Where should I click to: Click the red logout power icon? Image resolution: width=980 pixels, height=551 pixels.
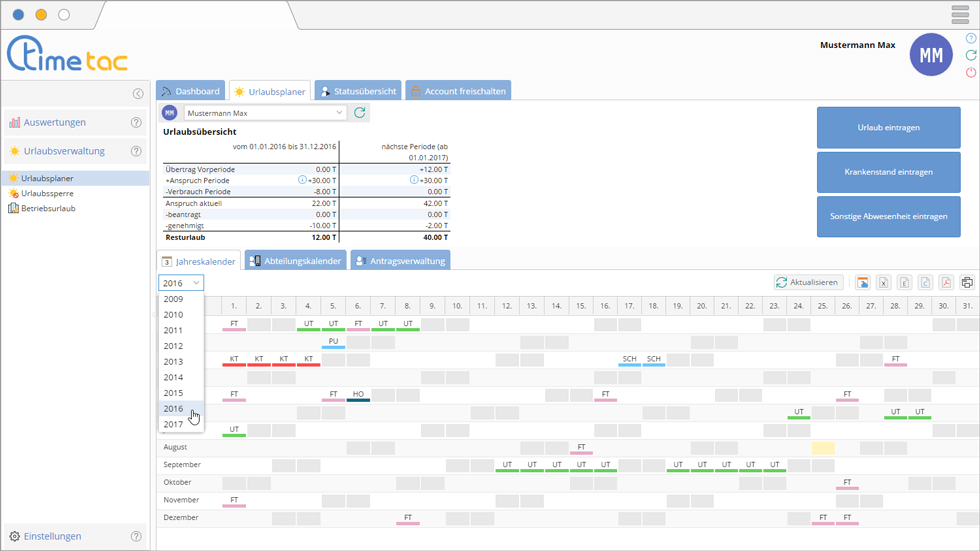coord(971,73)
